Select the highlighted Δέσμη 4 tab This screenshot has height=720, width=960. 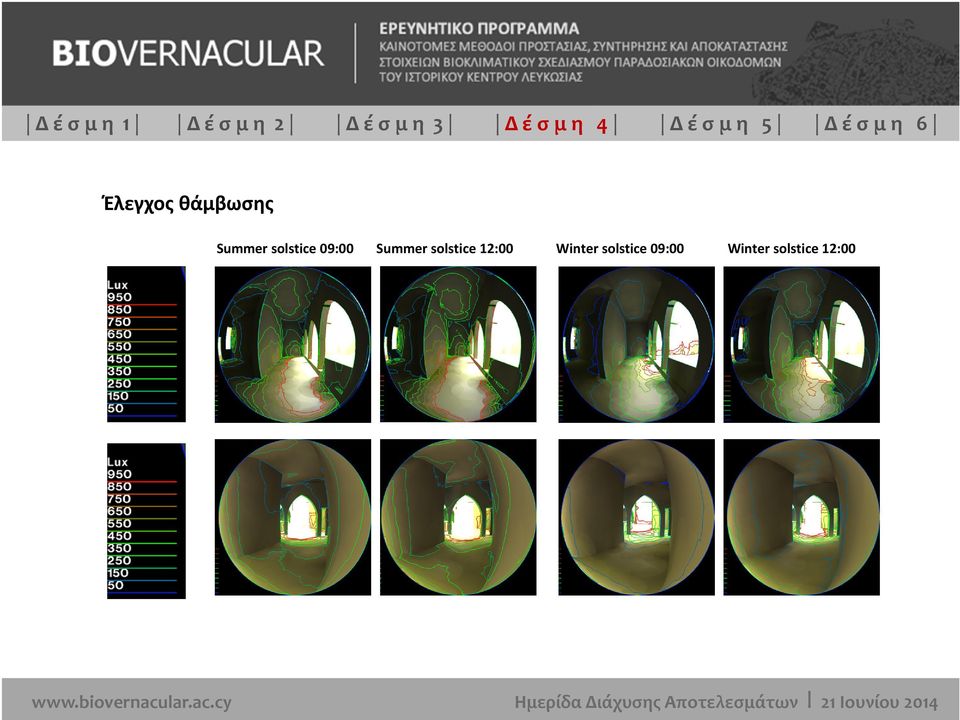pos(556,124)
